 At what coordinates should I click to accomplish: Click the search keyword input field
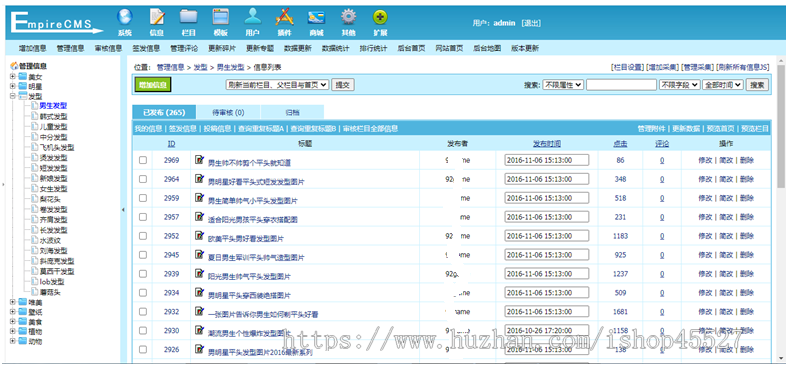[x=621, y=85]
